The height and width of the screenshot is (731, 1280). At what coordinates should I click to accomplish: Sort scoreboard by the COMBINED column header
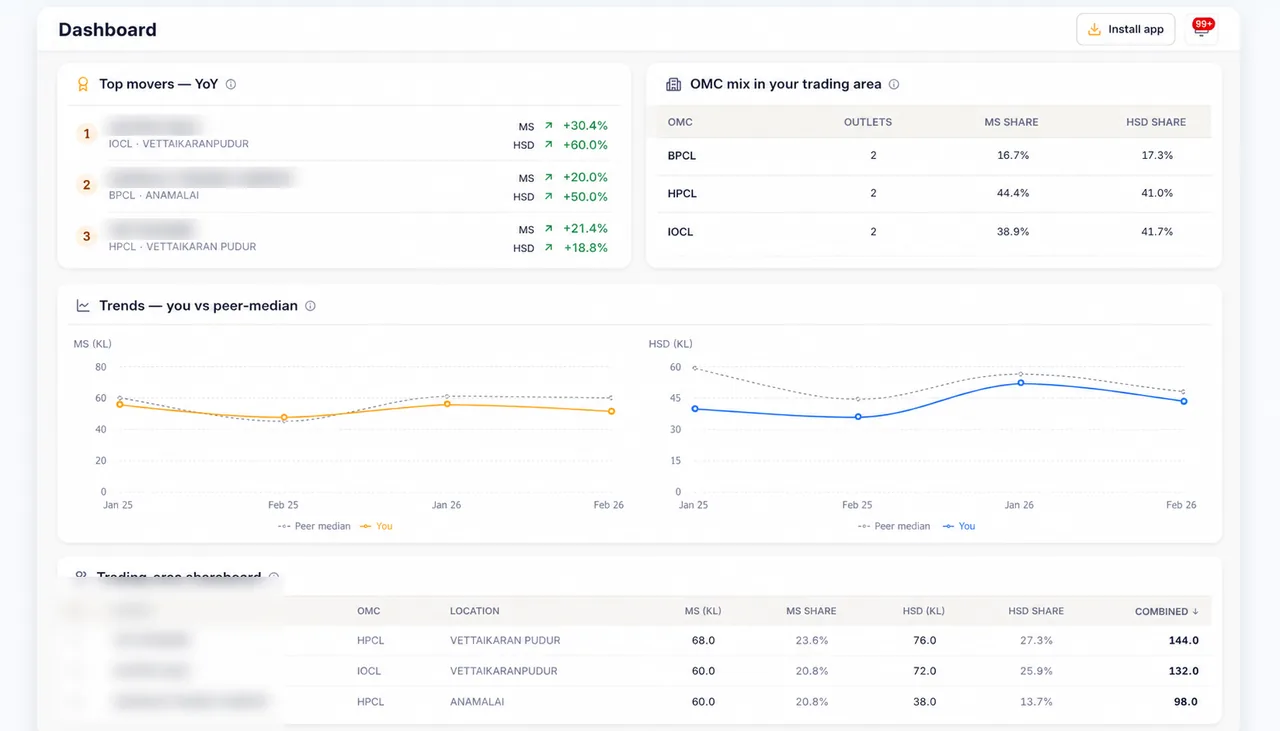pos(1166,611)
